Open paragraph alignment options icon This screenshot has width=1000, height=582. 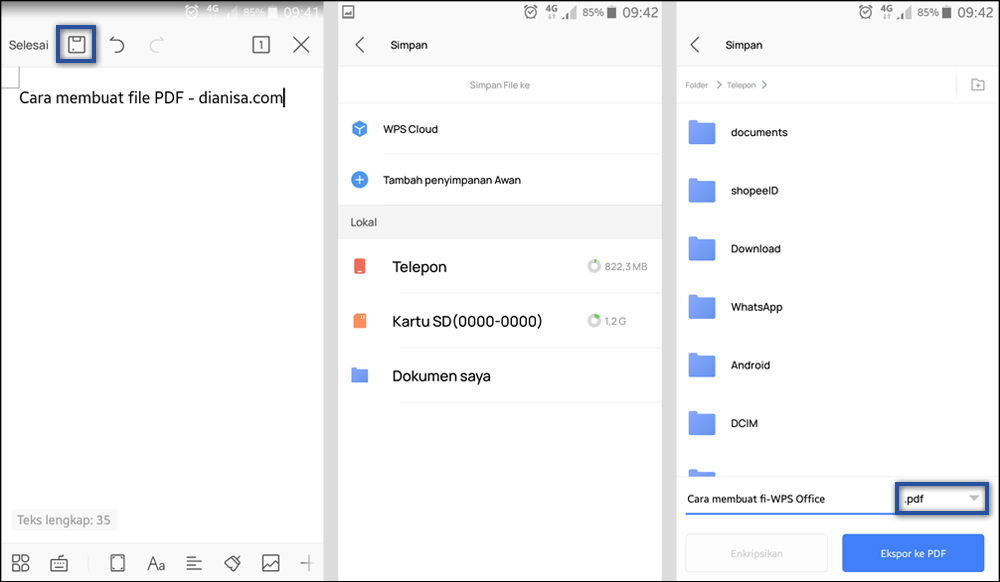coord(194,563)
